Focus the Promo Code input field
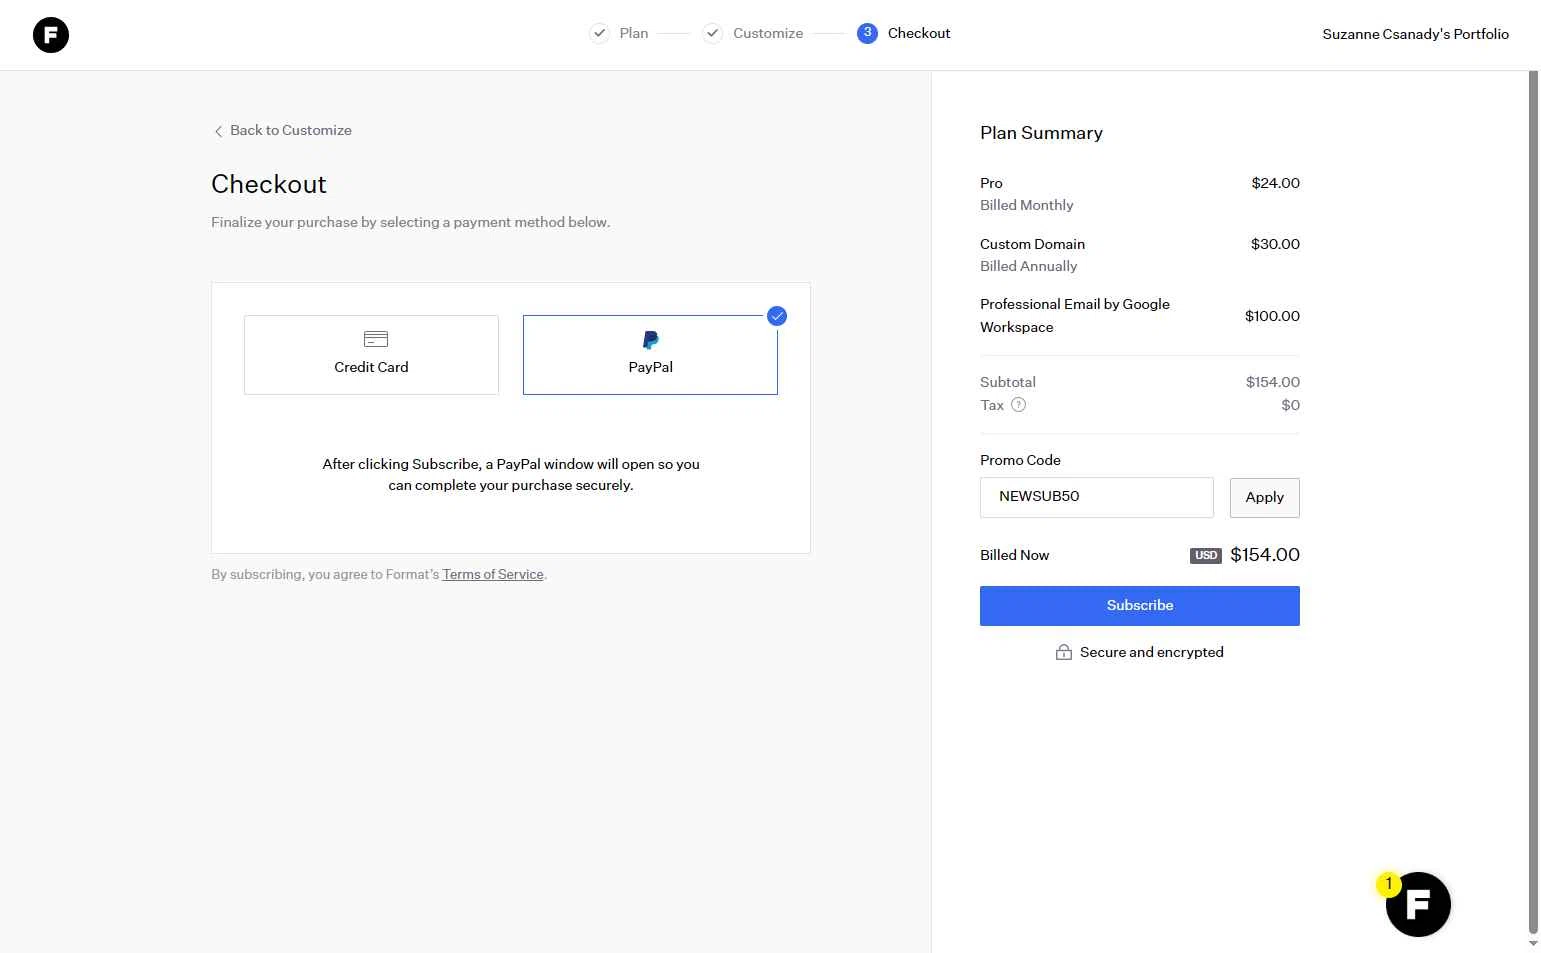1541x953 pixels. (x=1097, y=497)
